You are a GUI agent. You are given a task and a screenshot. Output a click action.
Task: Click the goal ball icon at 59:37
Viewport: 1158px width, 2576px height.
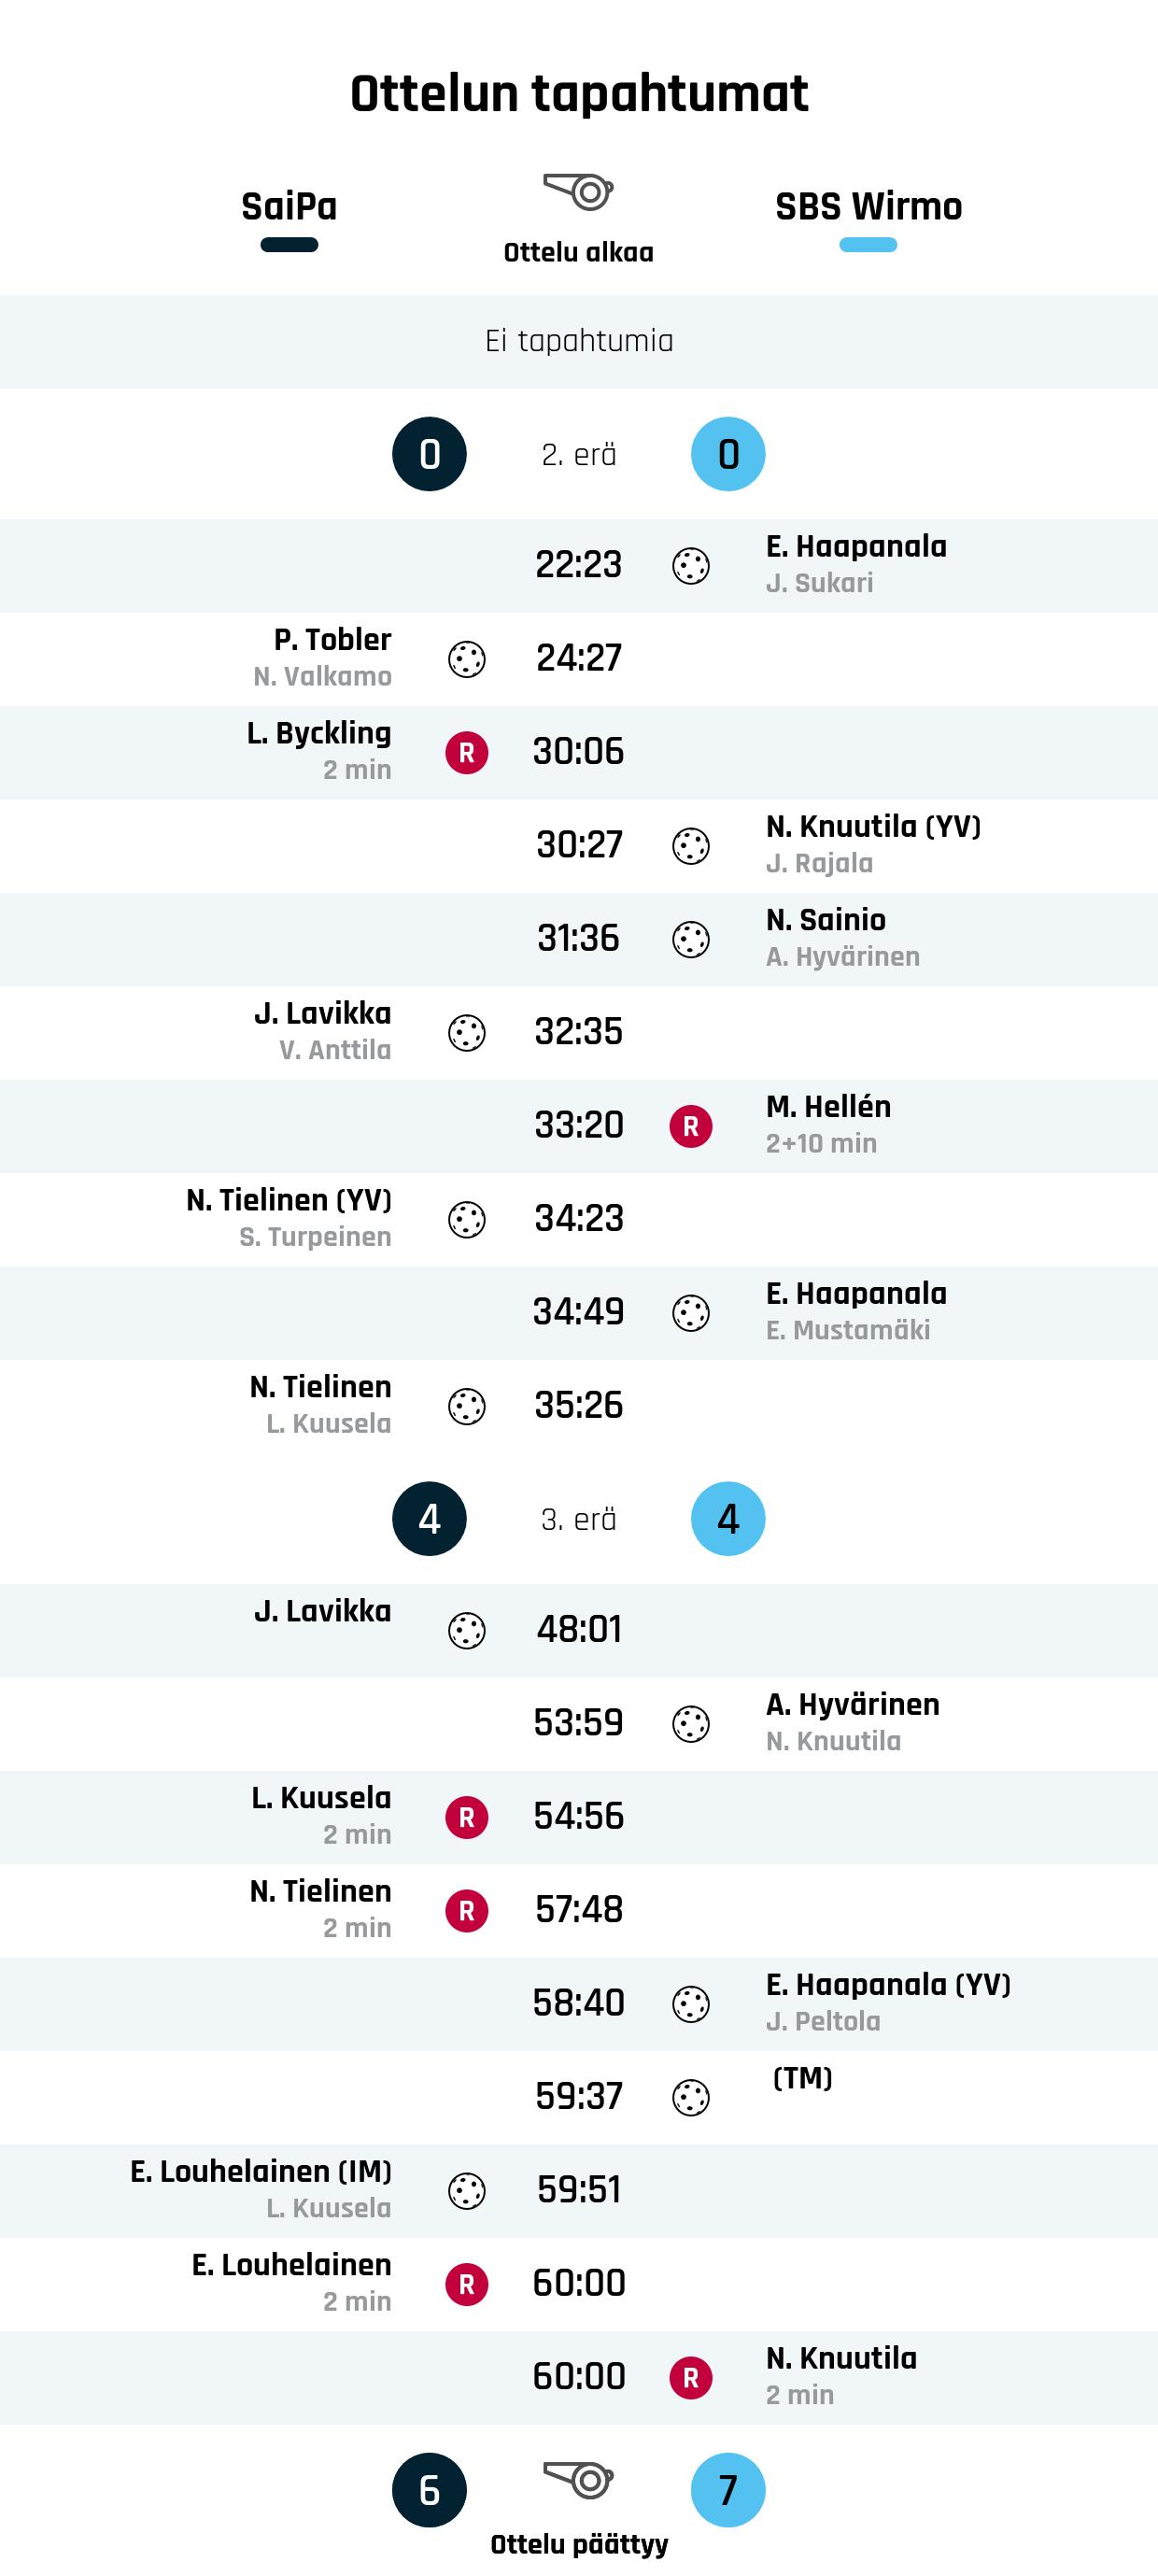690,2097
